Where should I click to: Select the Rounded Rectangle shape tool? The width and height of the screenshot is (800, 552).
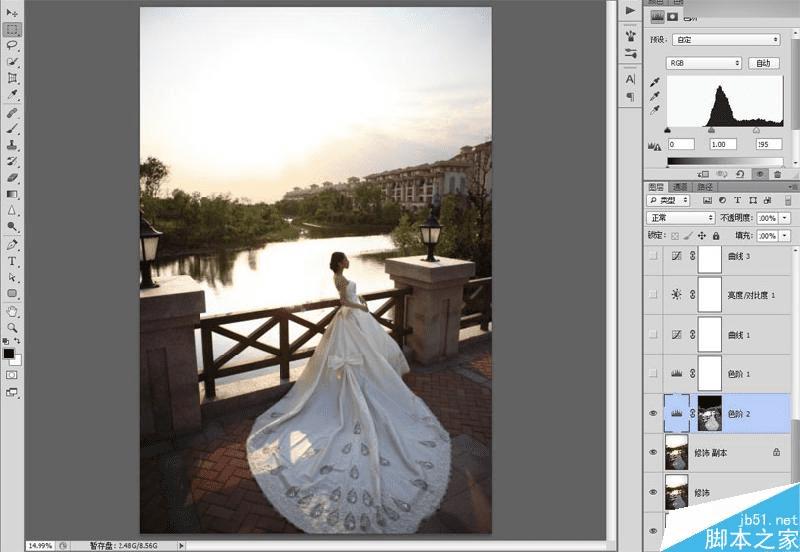pos(12,293)
